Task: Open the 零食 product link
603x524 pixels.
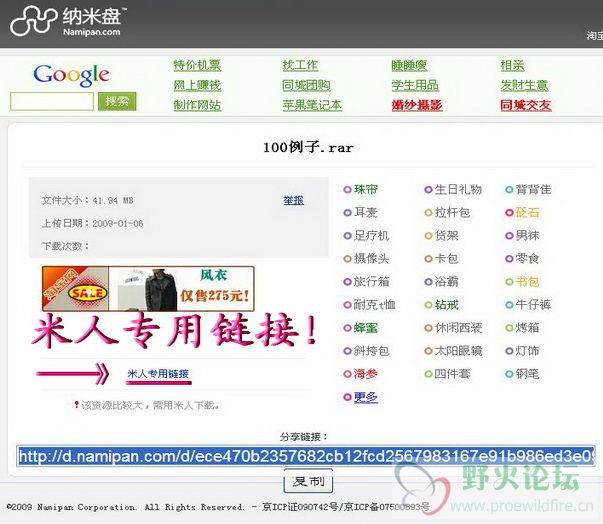Action: coord(527,258)
